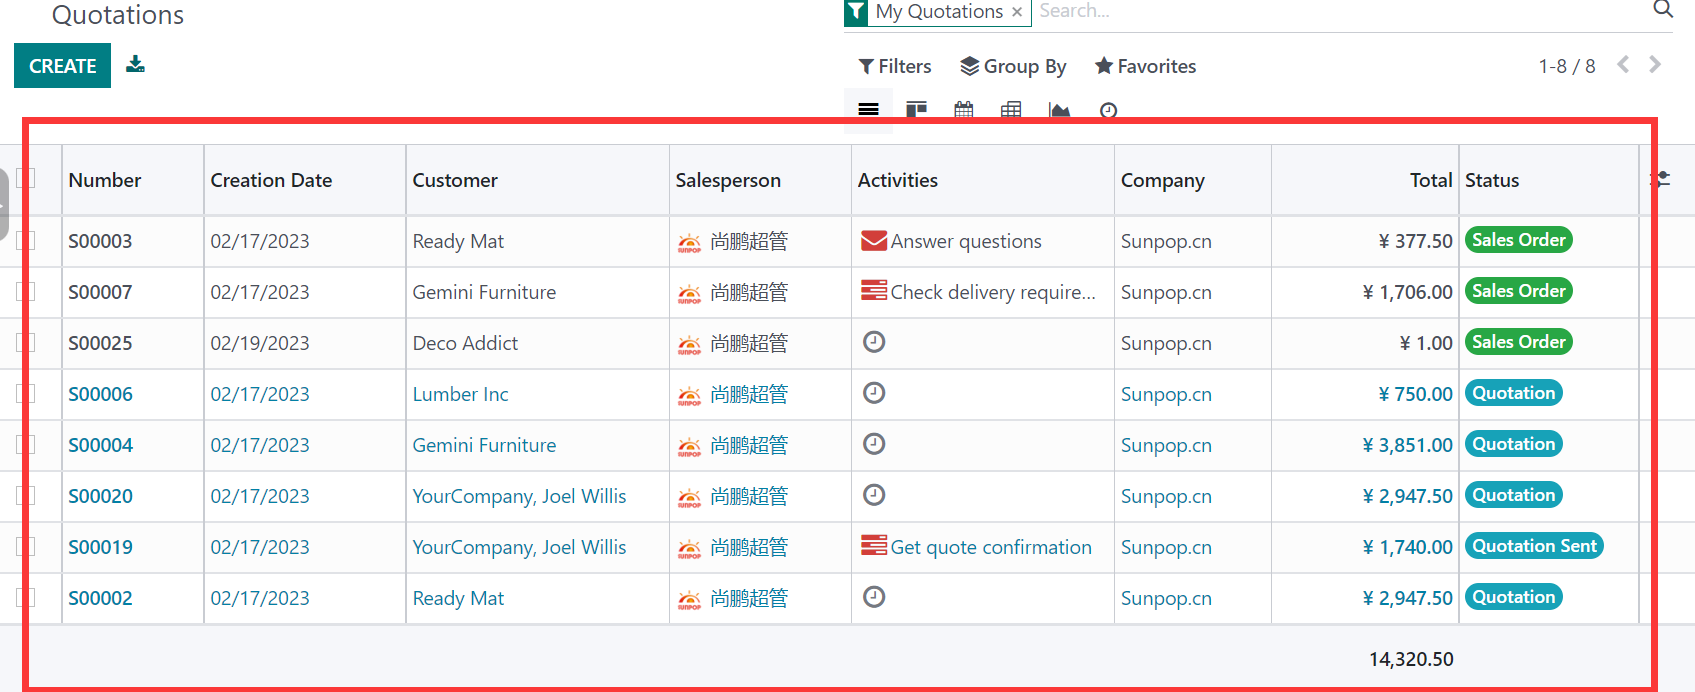This screenshot has width=1695, height=692.
Task: Open quotation S00019 link
Action: [100, 547]
